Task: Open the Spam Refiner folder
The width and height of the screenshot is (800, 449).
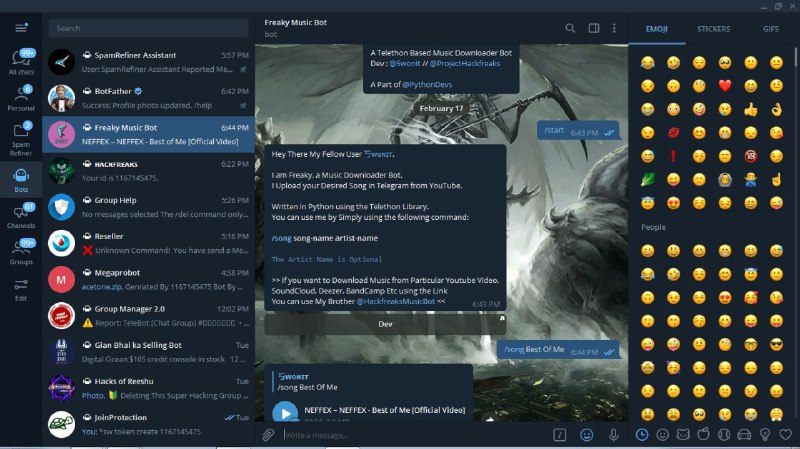Action: click(21, 138)
